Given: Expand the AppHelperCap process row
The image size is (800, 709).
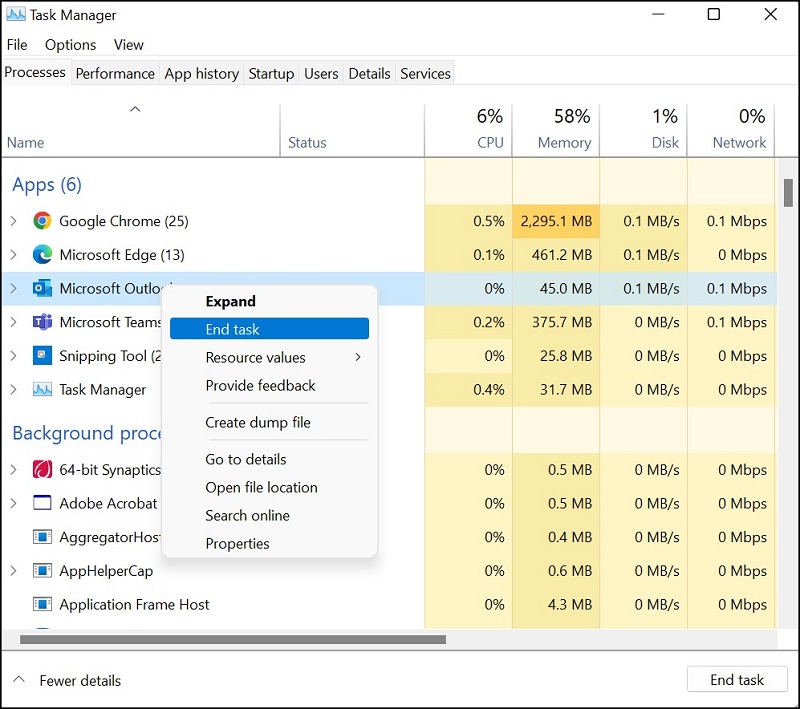Looking at the screenshot, I should click(14, 570).
